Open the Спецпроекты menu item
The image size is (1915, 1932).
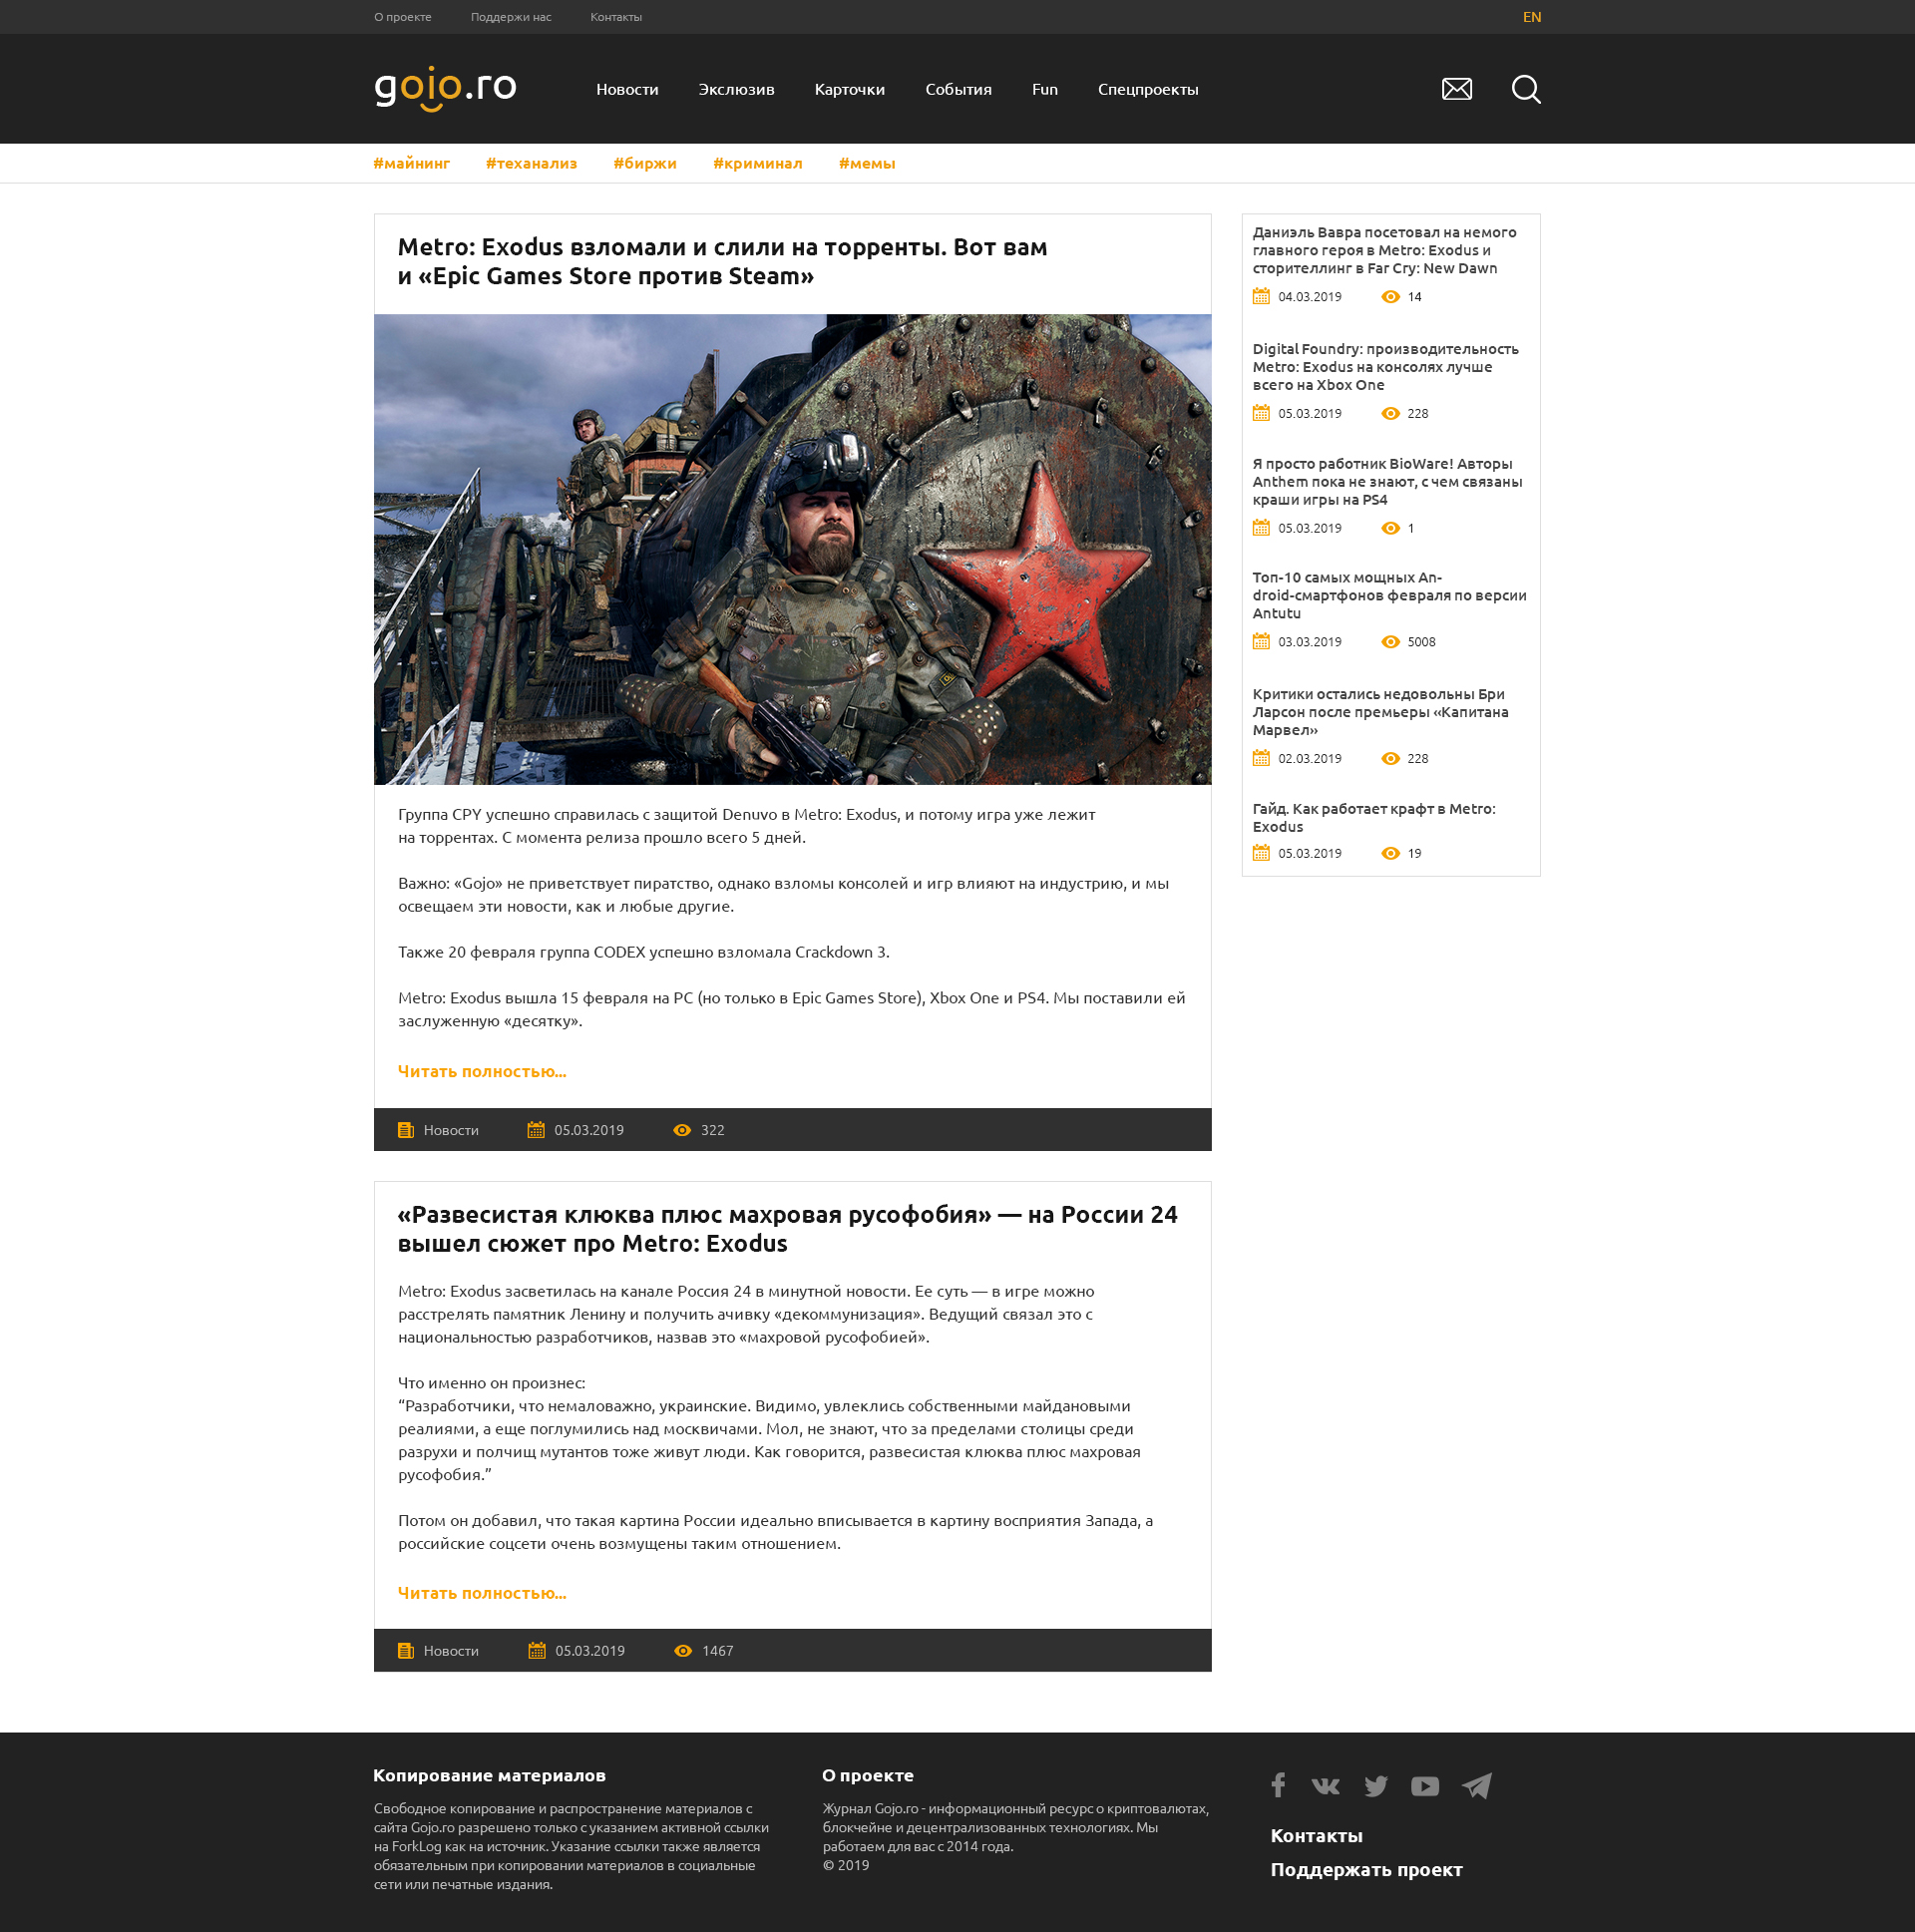pos(1147,89)
